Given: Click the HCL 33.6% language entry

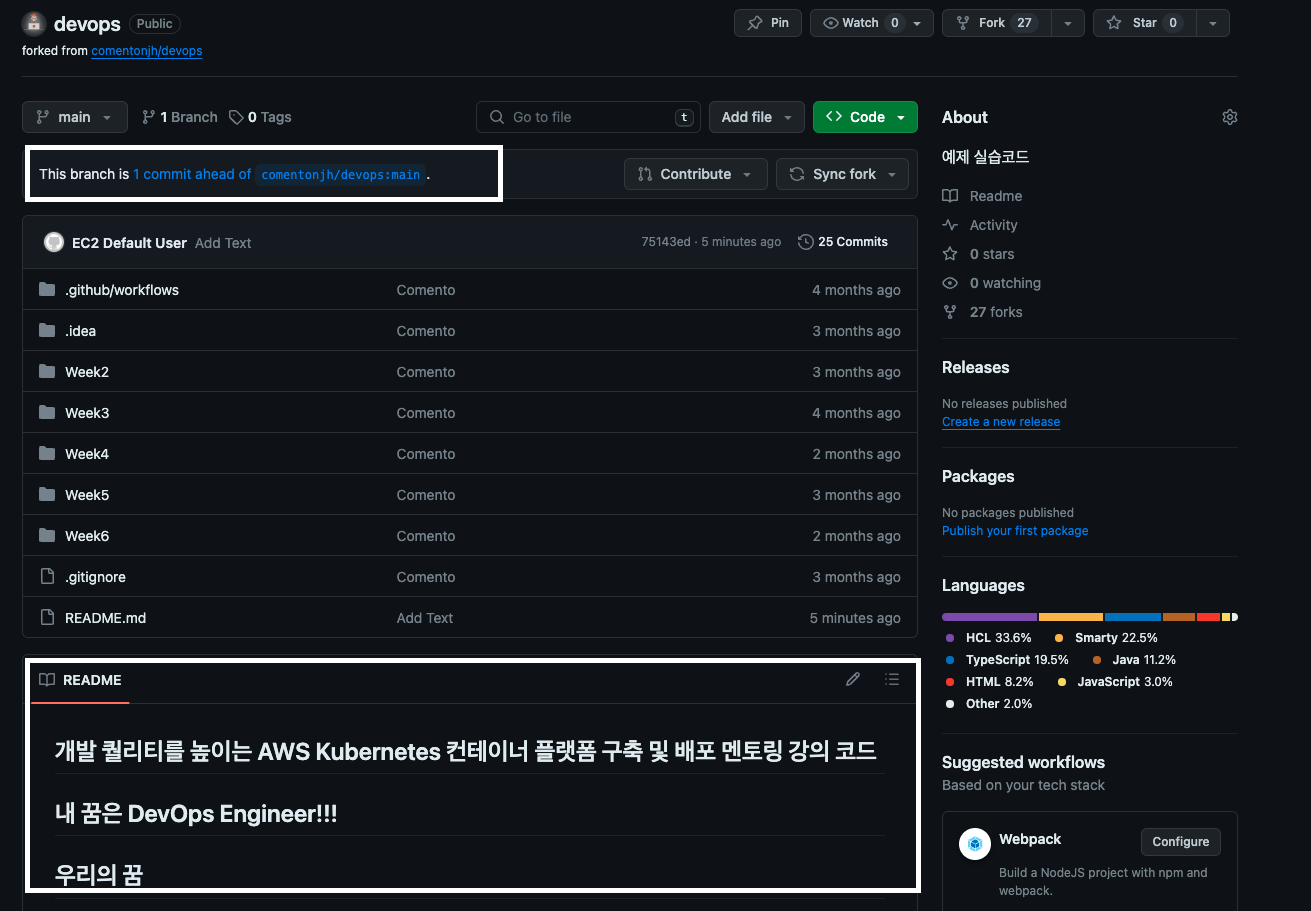Looking at the screenshot, I should click(989, 638).
